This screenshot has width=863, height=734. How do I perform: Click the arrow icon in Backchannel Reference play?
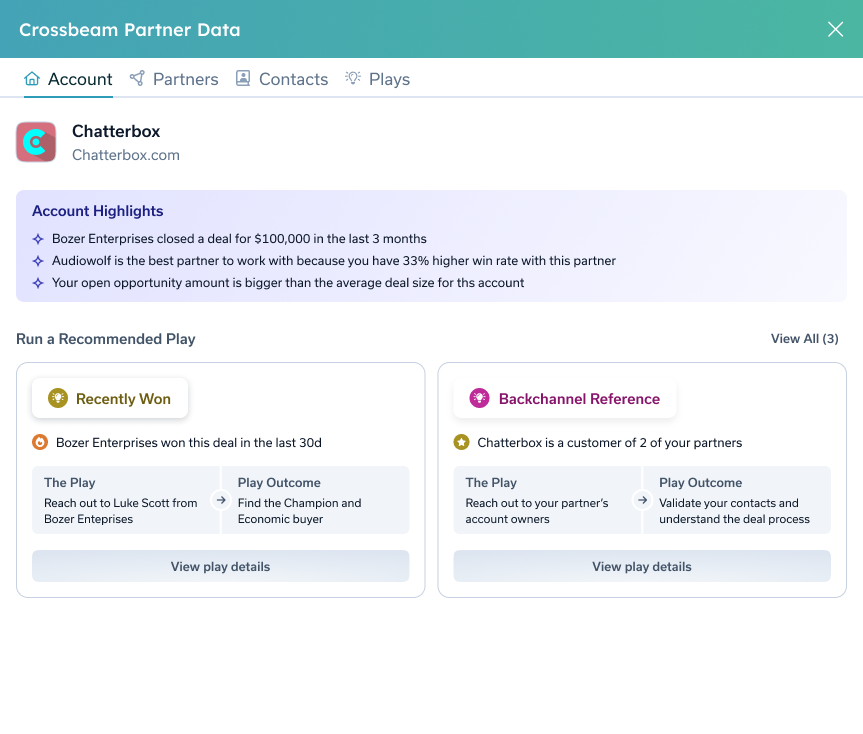[642, 500]
